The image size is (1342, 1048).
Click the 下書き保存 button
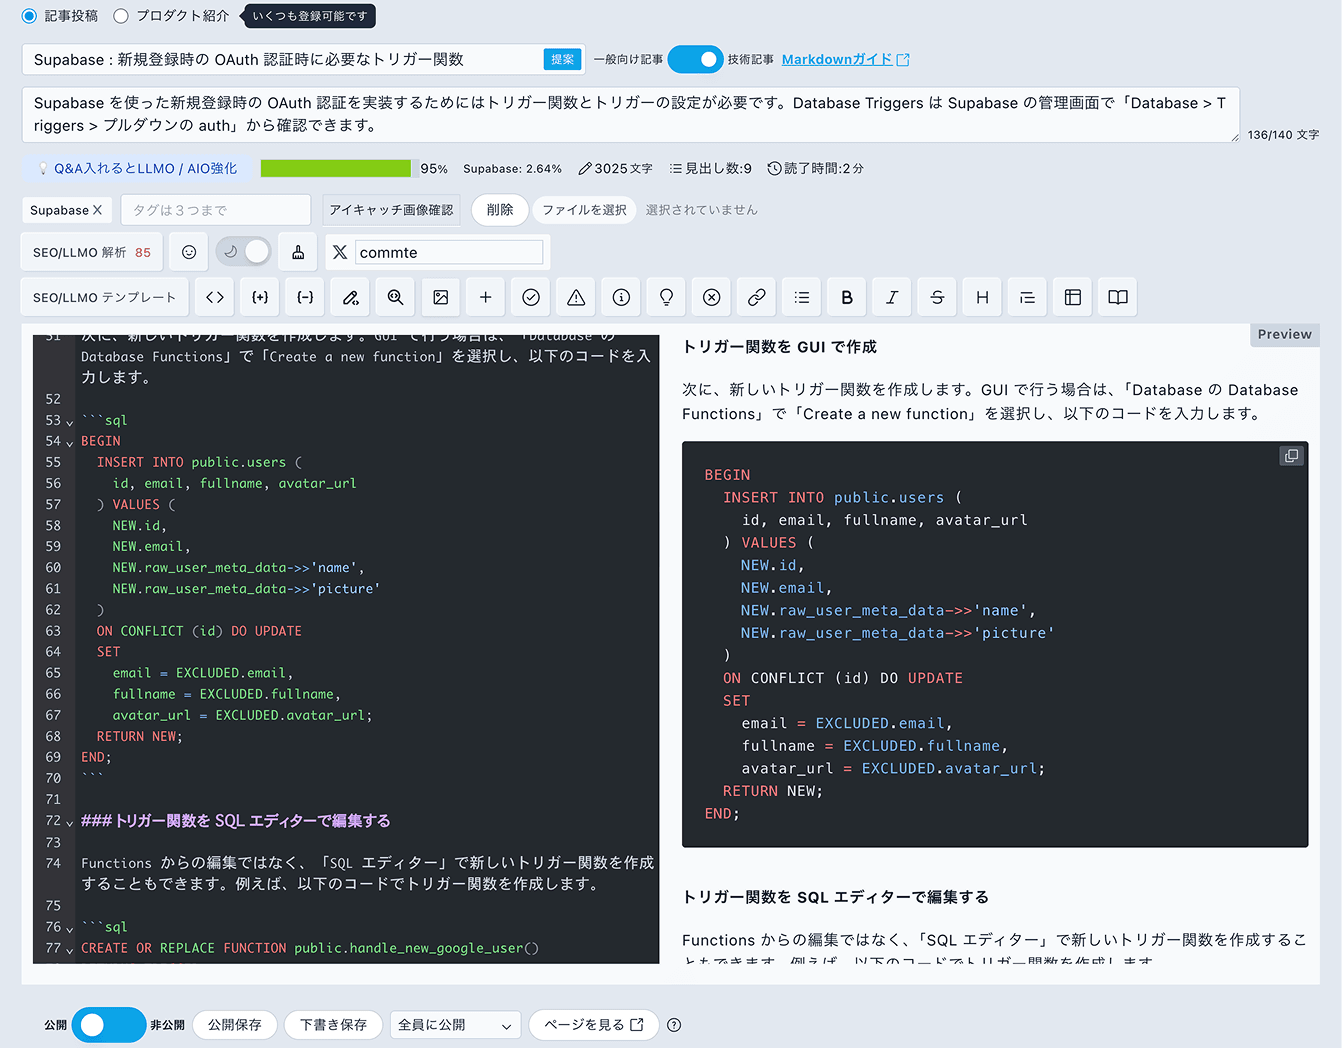[x=333, y=1025]
